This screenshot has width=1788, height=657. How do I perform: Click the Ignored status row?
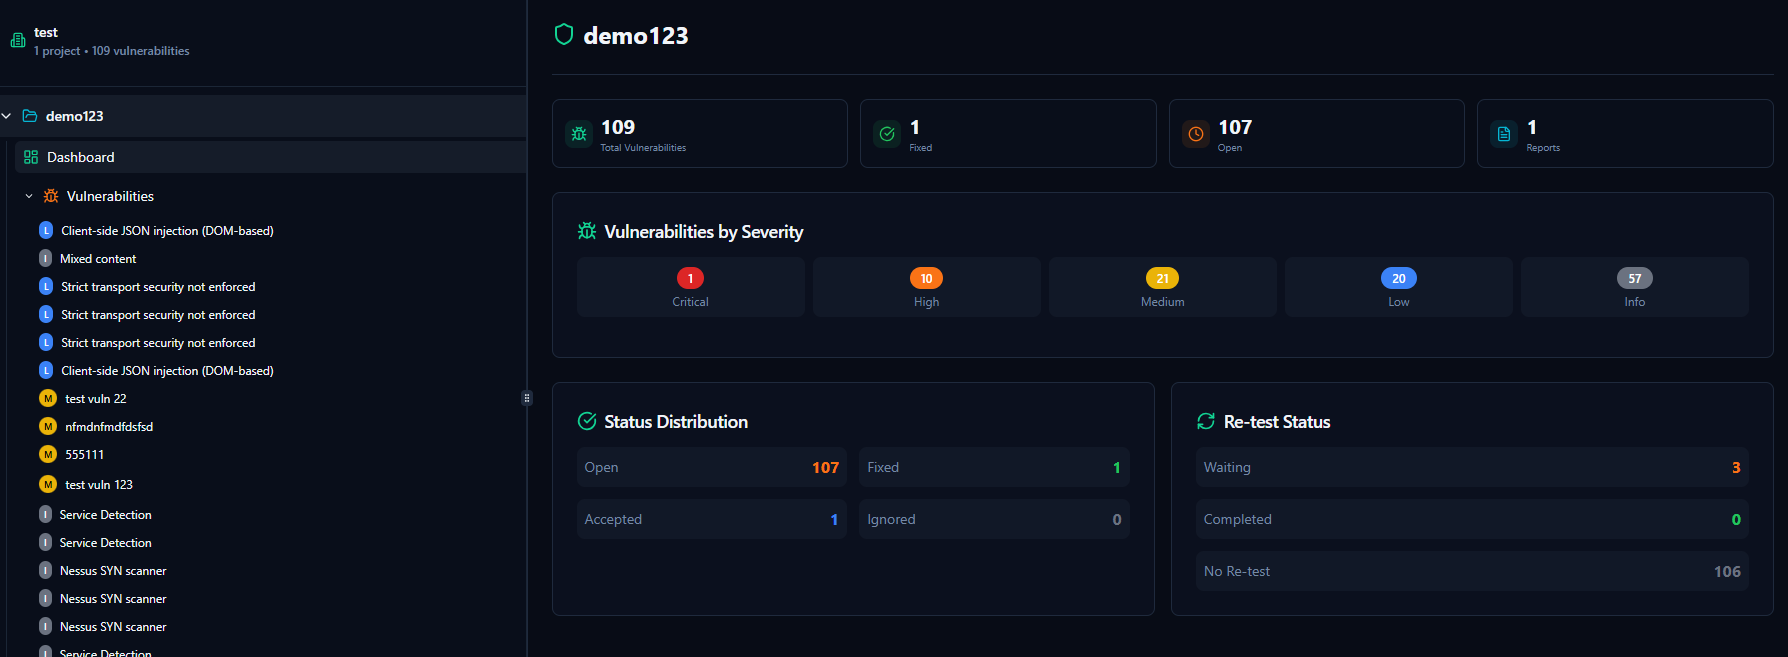[x=994, y=519]
